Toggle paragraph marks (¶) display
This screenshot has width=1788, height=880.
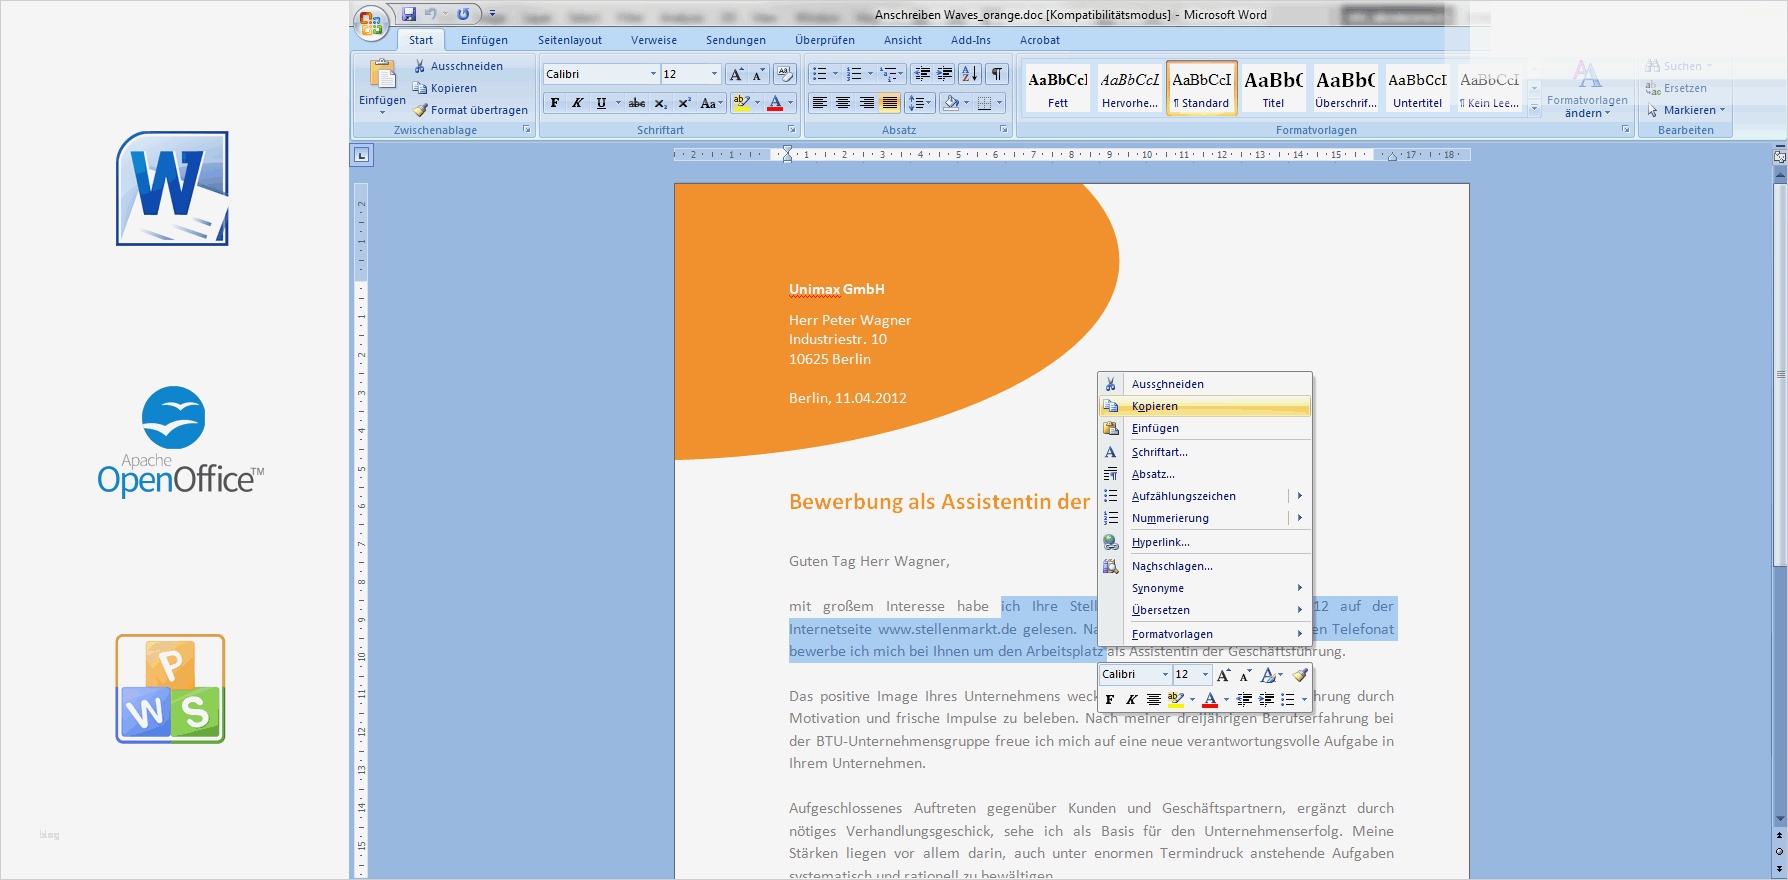[997, 74]
